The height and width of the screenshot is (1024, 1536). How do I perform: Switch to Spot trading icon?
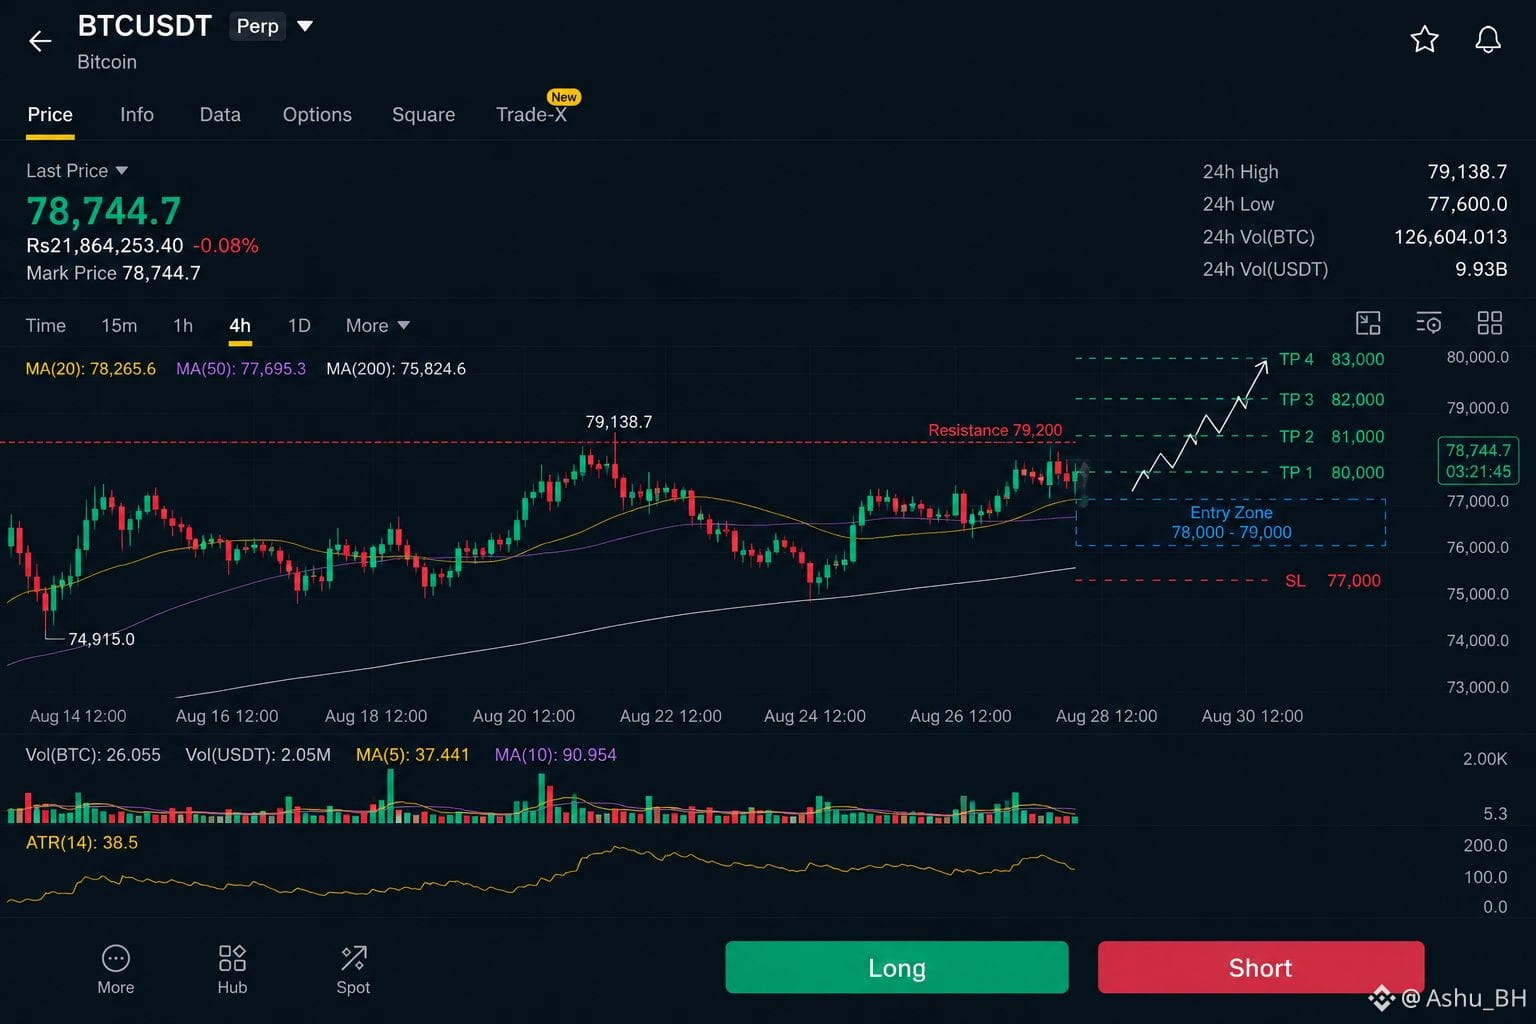(353, 970)
